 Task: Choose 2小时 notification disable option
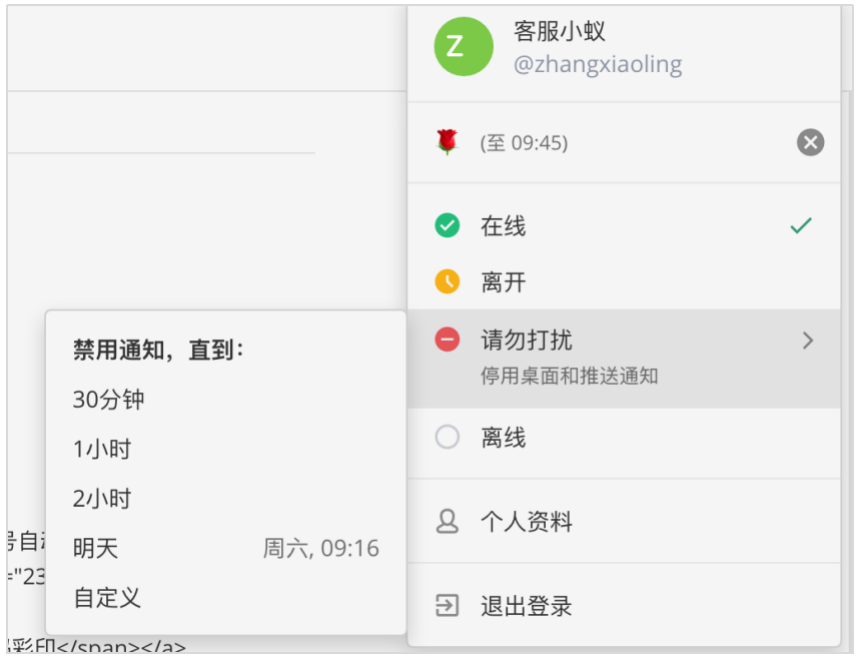point(102,499)
